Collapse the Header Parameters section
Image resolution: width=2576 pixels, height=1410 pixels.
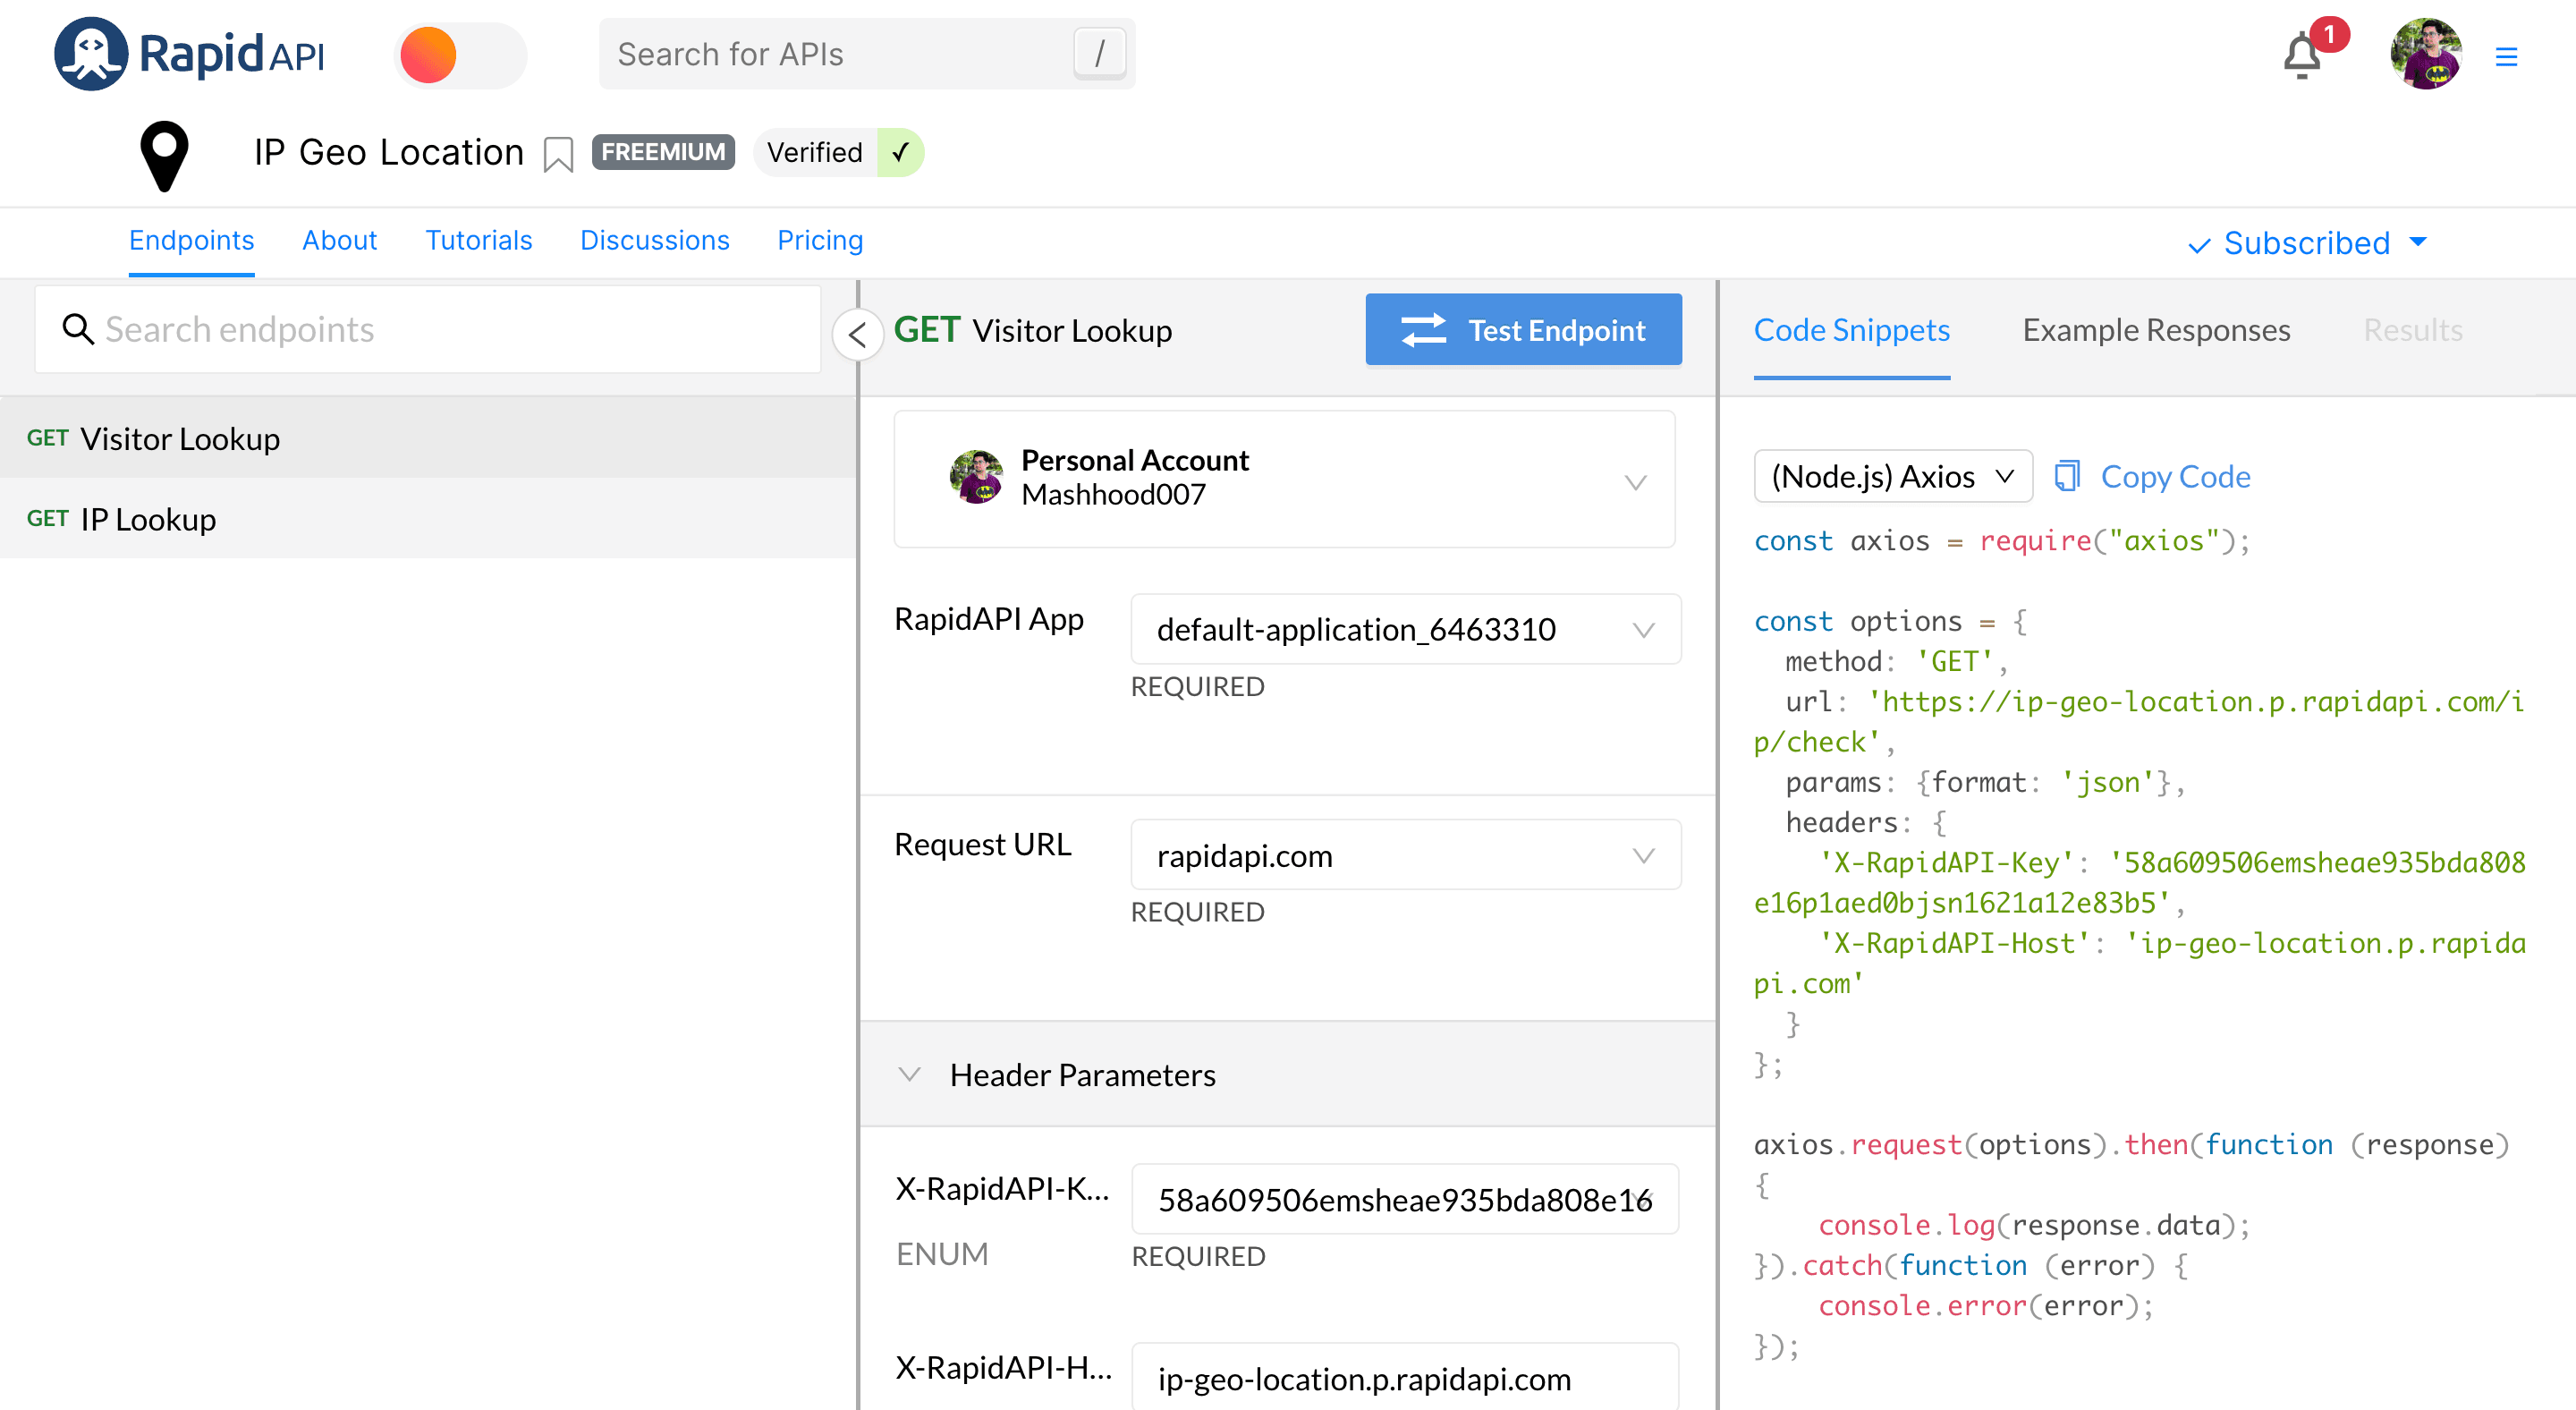point(909,1075)
